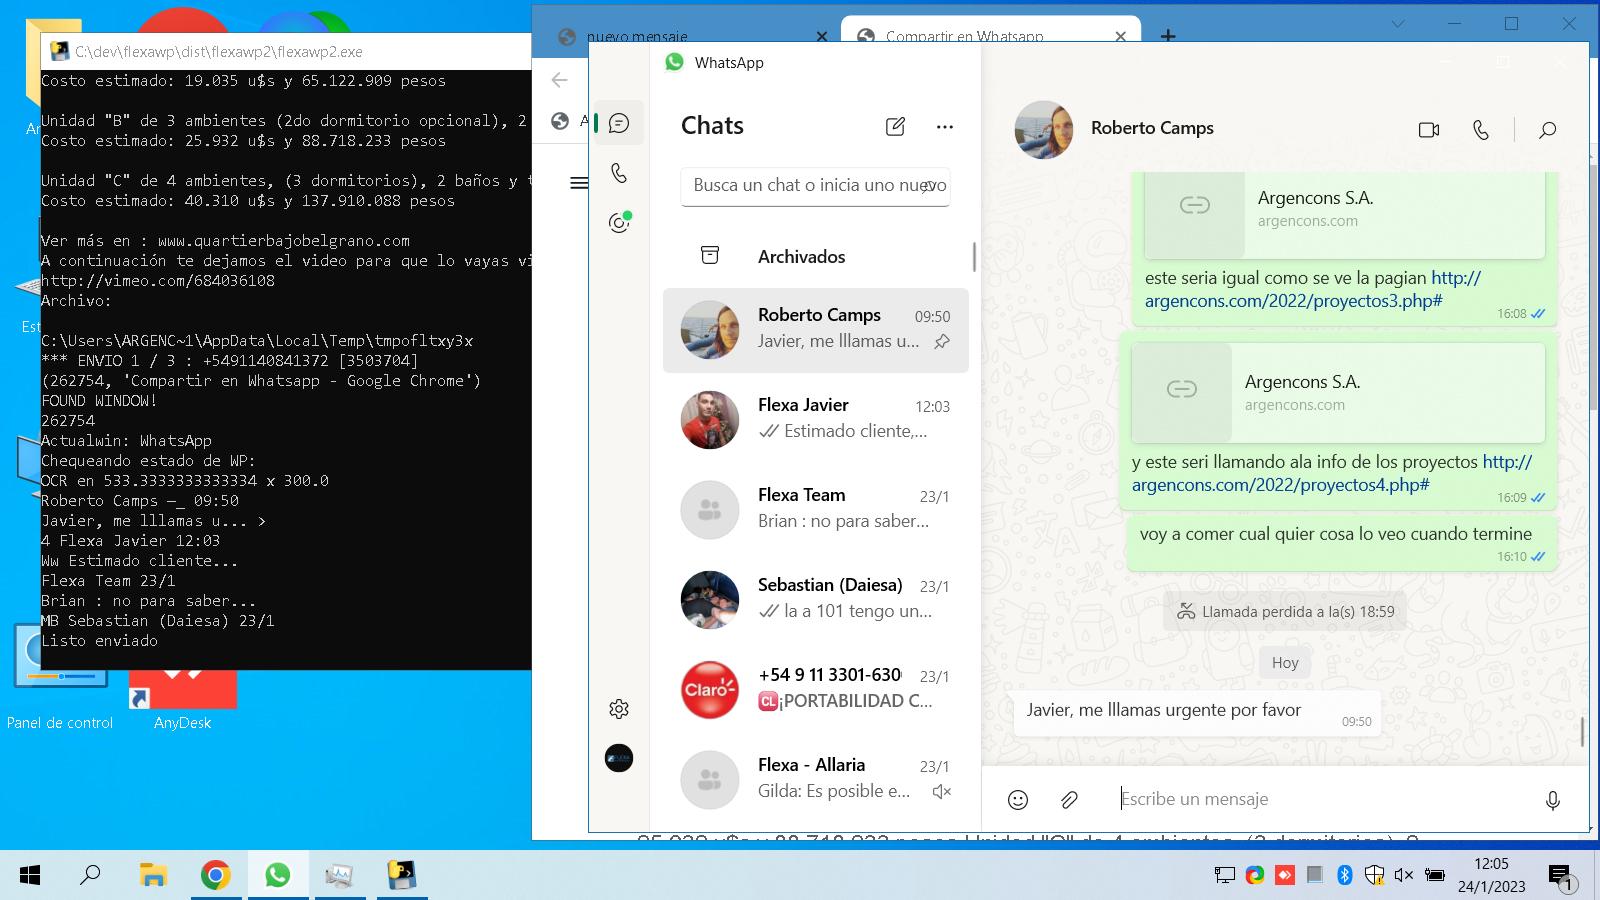Click the 'Llamada perdida a la(s) 18:59' notice
The height and width of the screenshot is (900, 1600).
click(1285, 611)
